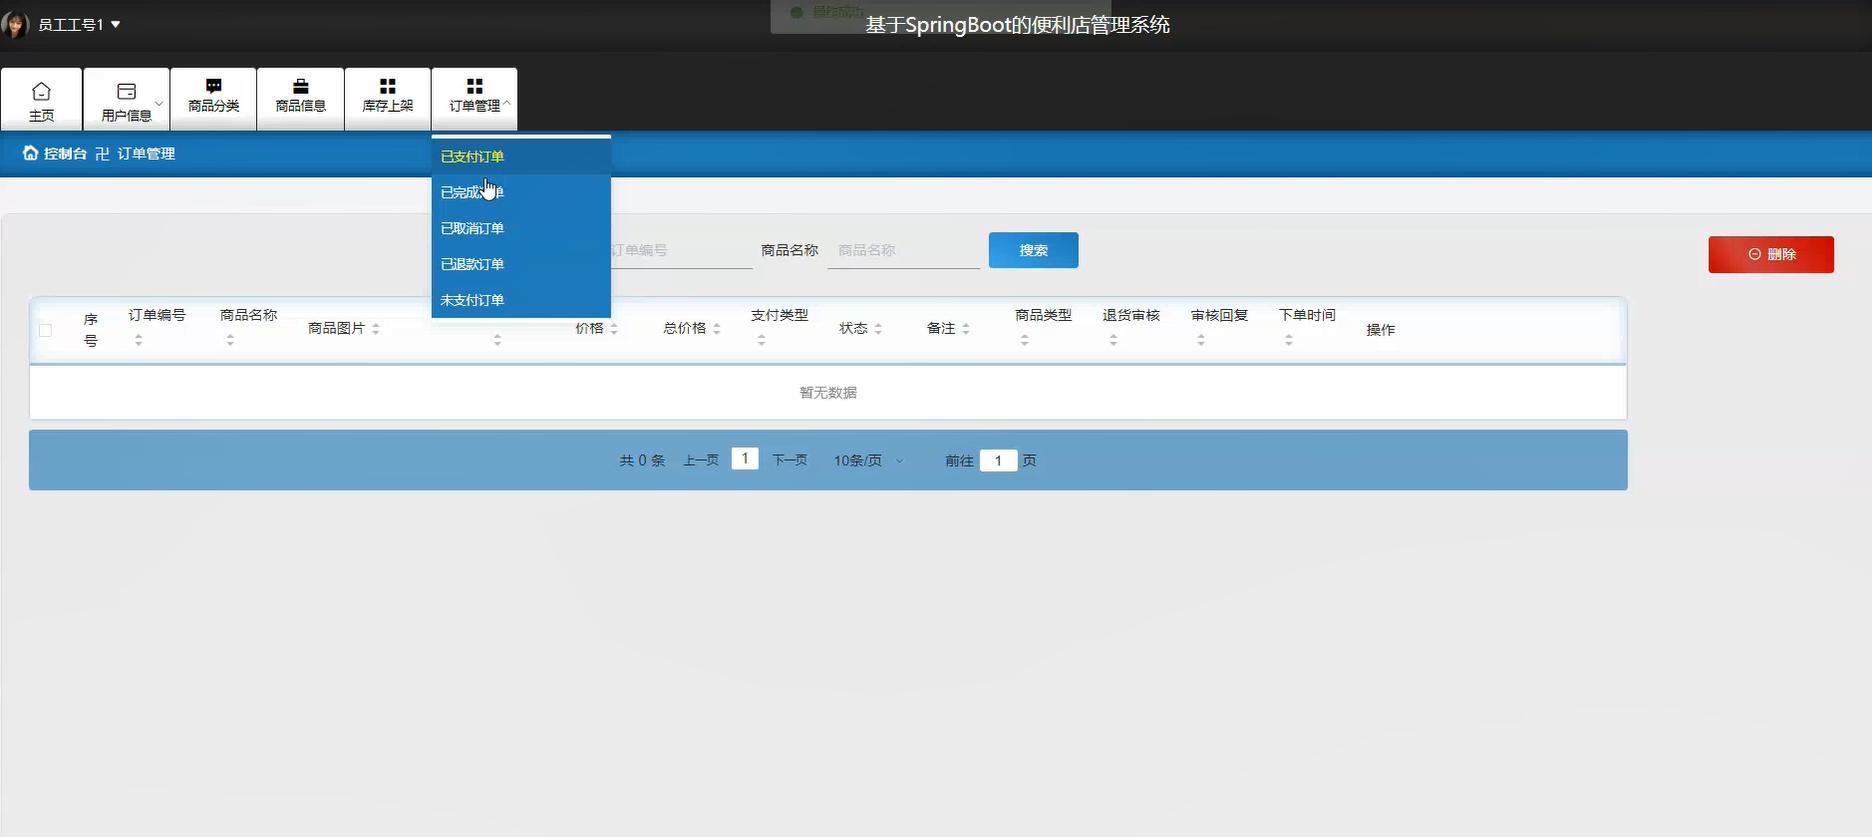Click the 暂无数据 empty table text

tap(828, 393)
